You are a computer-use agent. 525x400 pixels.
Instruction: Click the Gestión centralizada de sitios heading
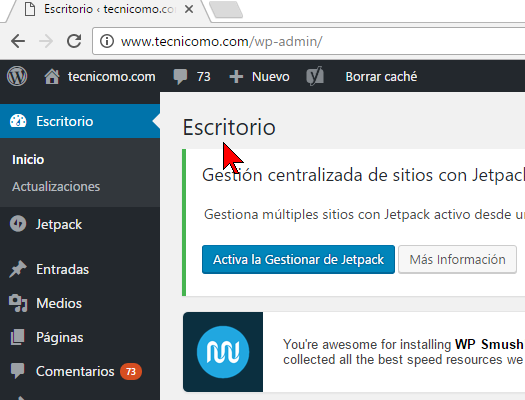(363, 175)
